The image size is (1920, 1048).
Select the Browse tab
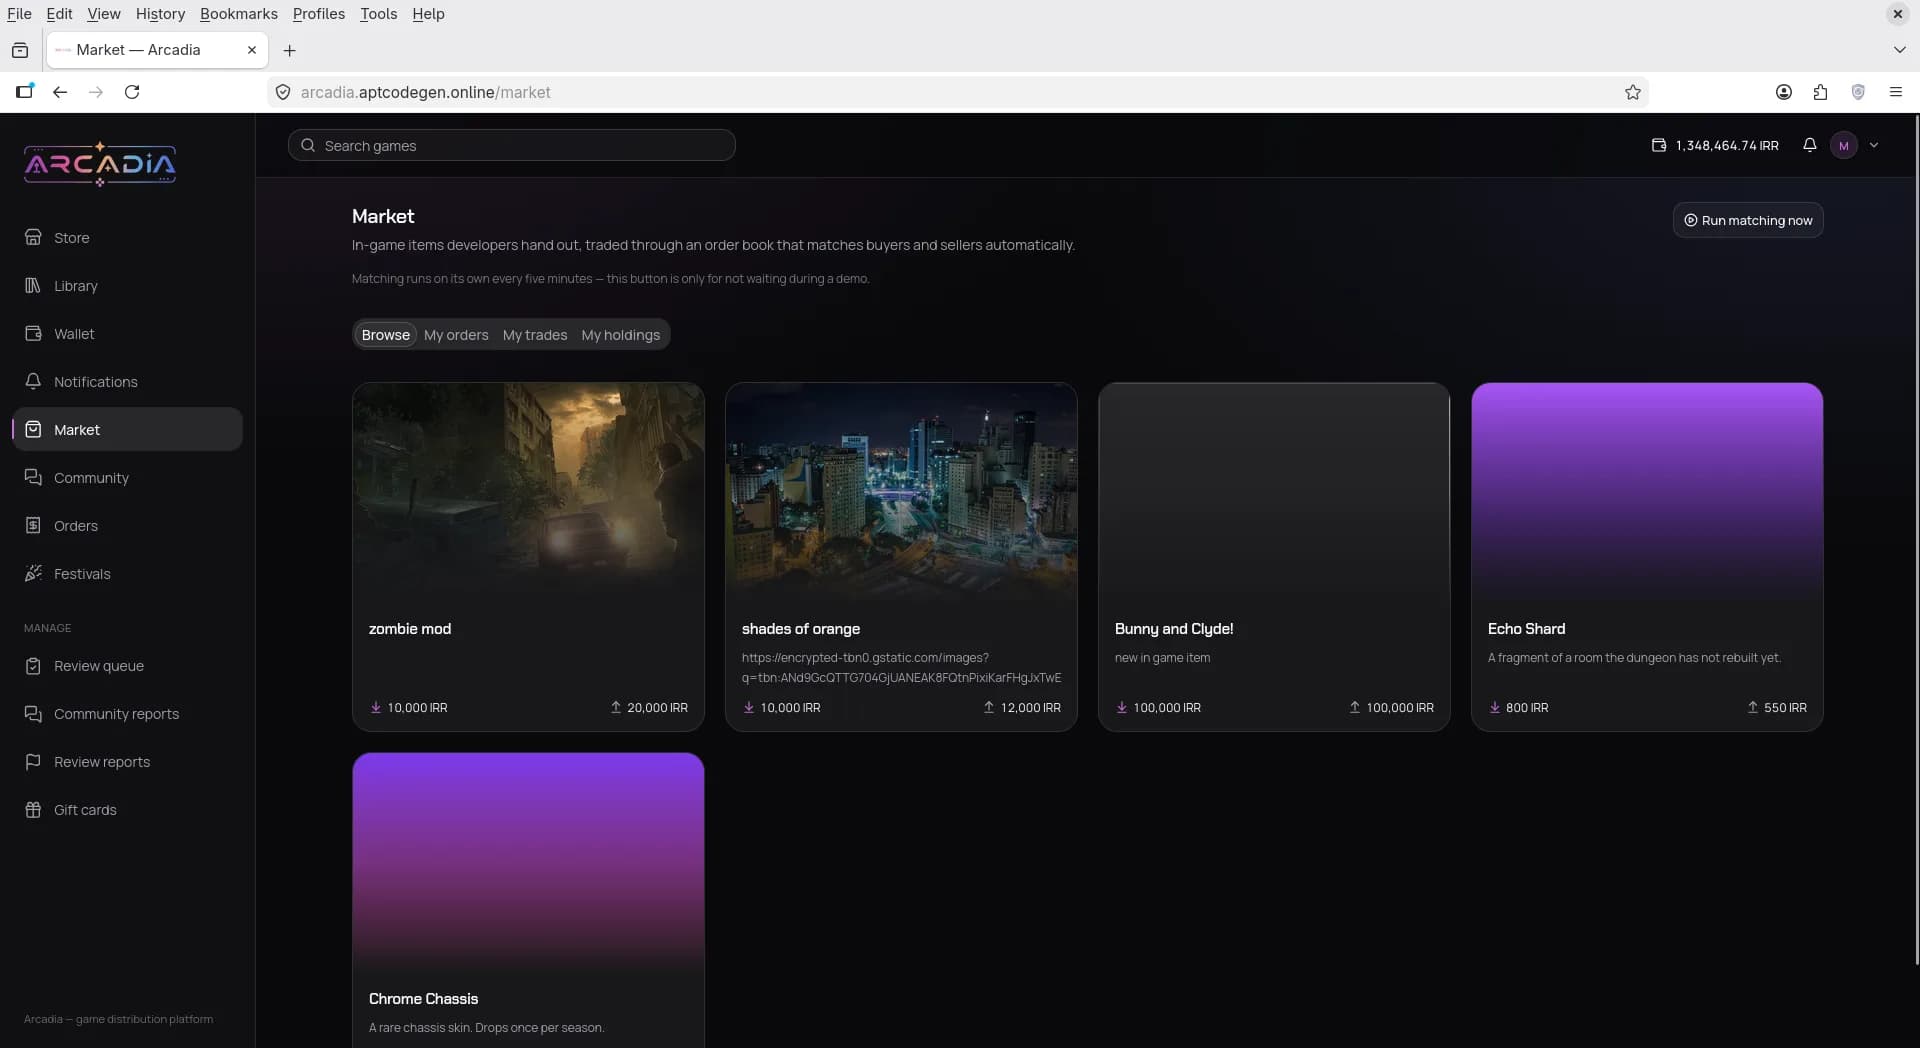[x=386, y=335]
